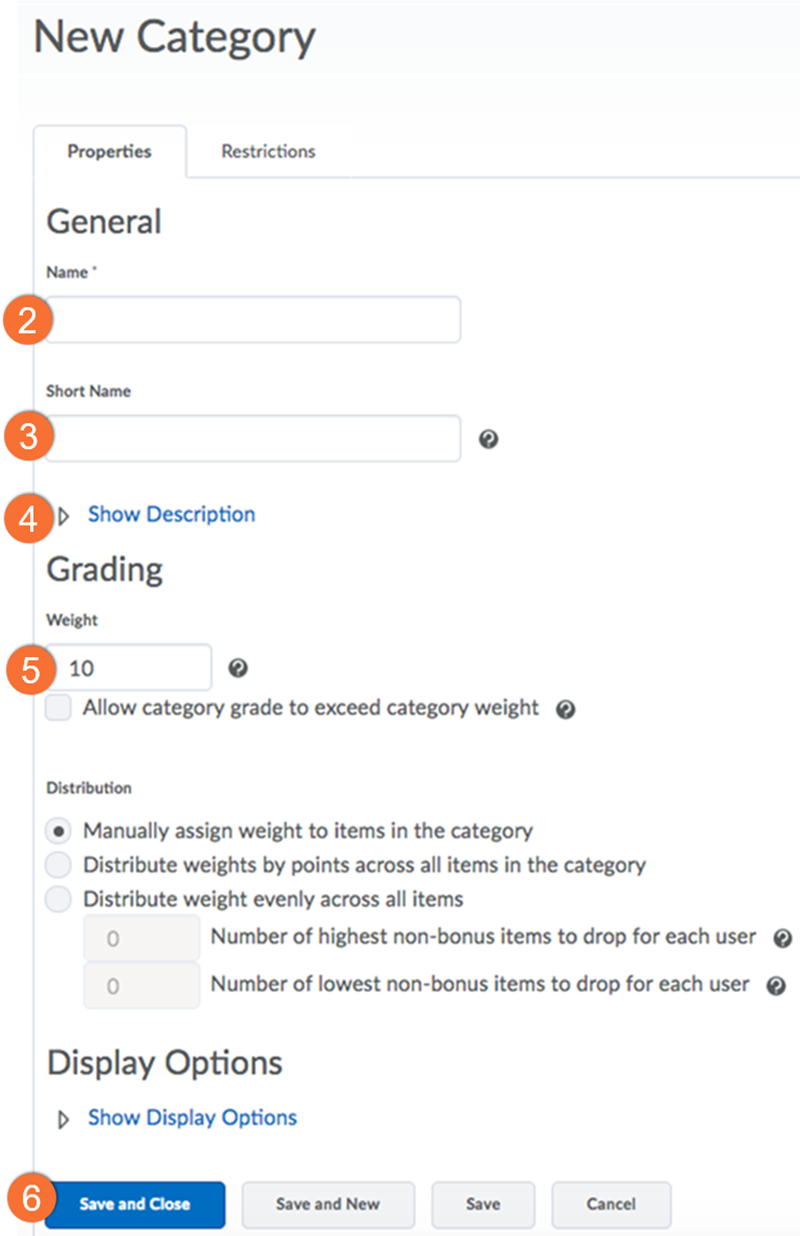
Task: Switch to the Restrictions tab
Action: 268,152
